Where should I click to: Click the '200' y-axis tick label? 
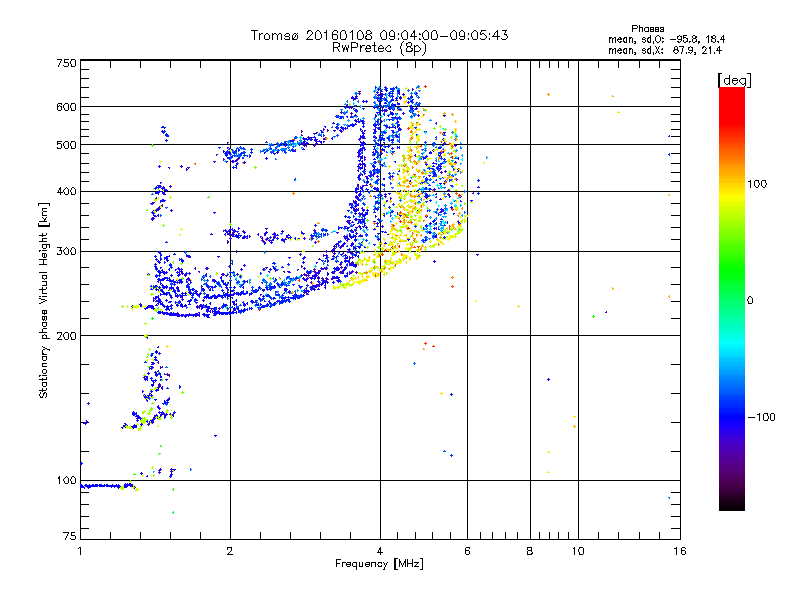(x=66, y=336)
